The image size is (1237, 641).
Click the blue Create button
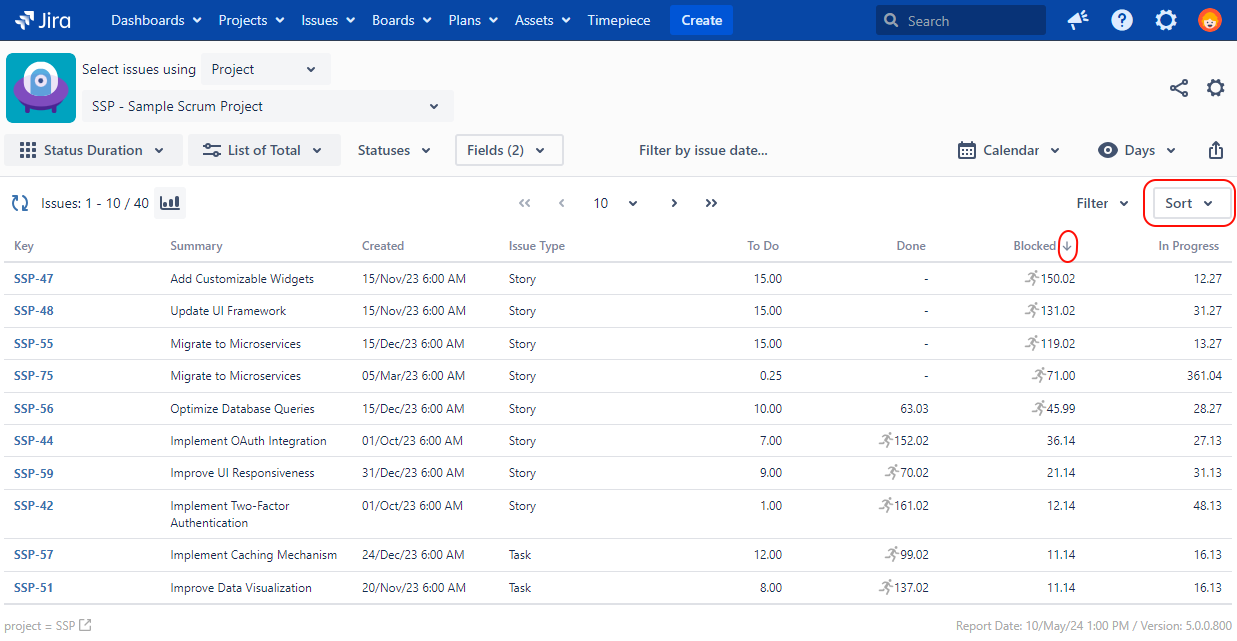click(701, 20)
